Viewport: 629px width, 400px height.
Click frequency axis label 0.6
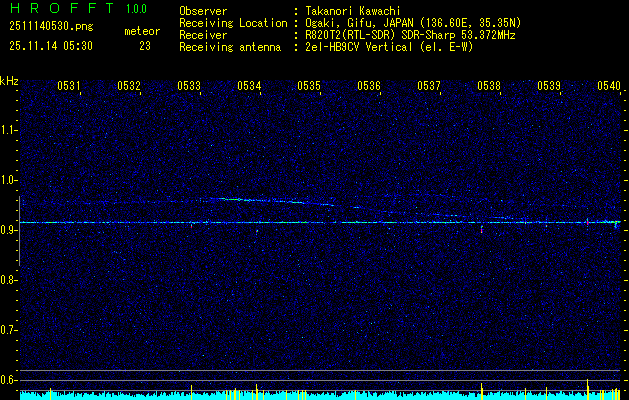[x=7, y=380]
